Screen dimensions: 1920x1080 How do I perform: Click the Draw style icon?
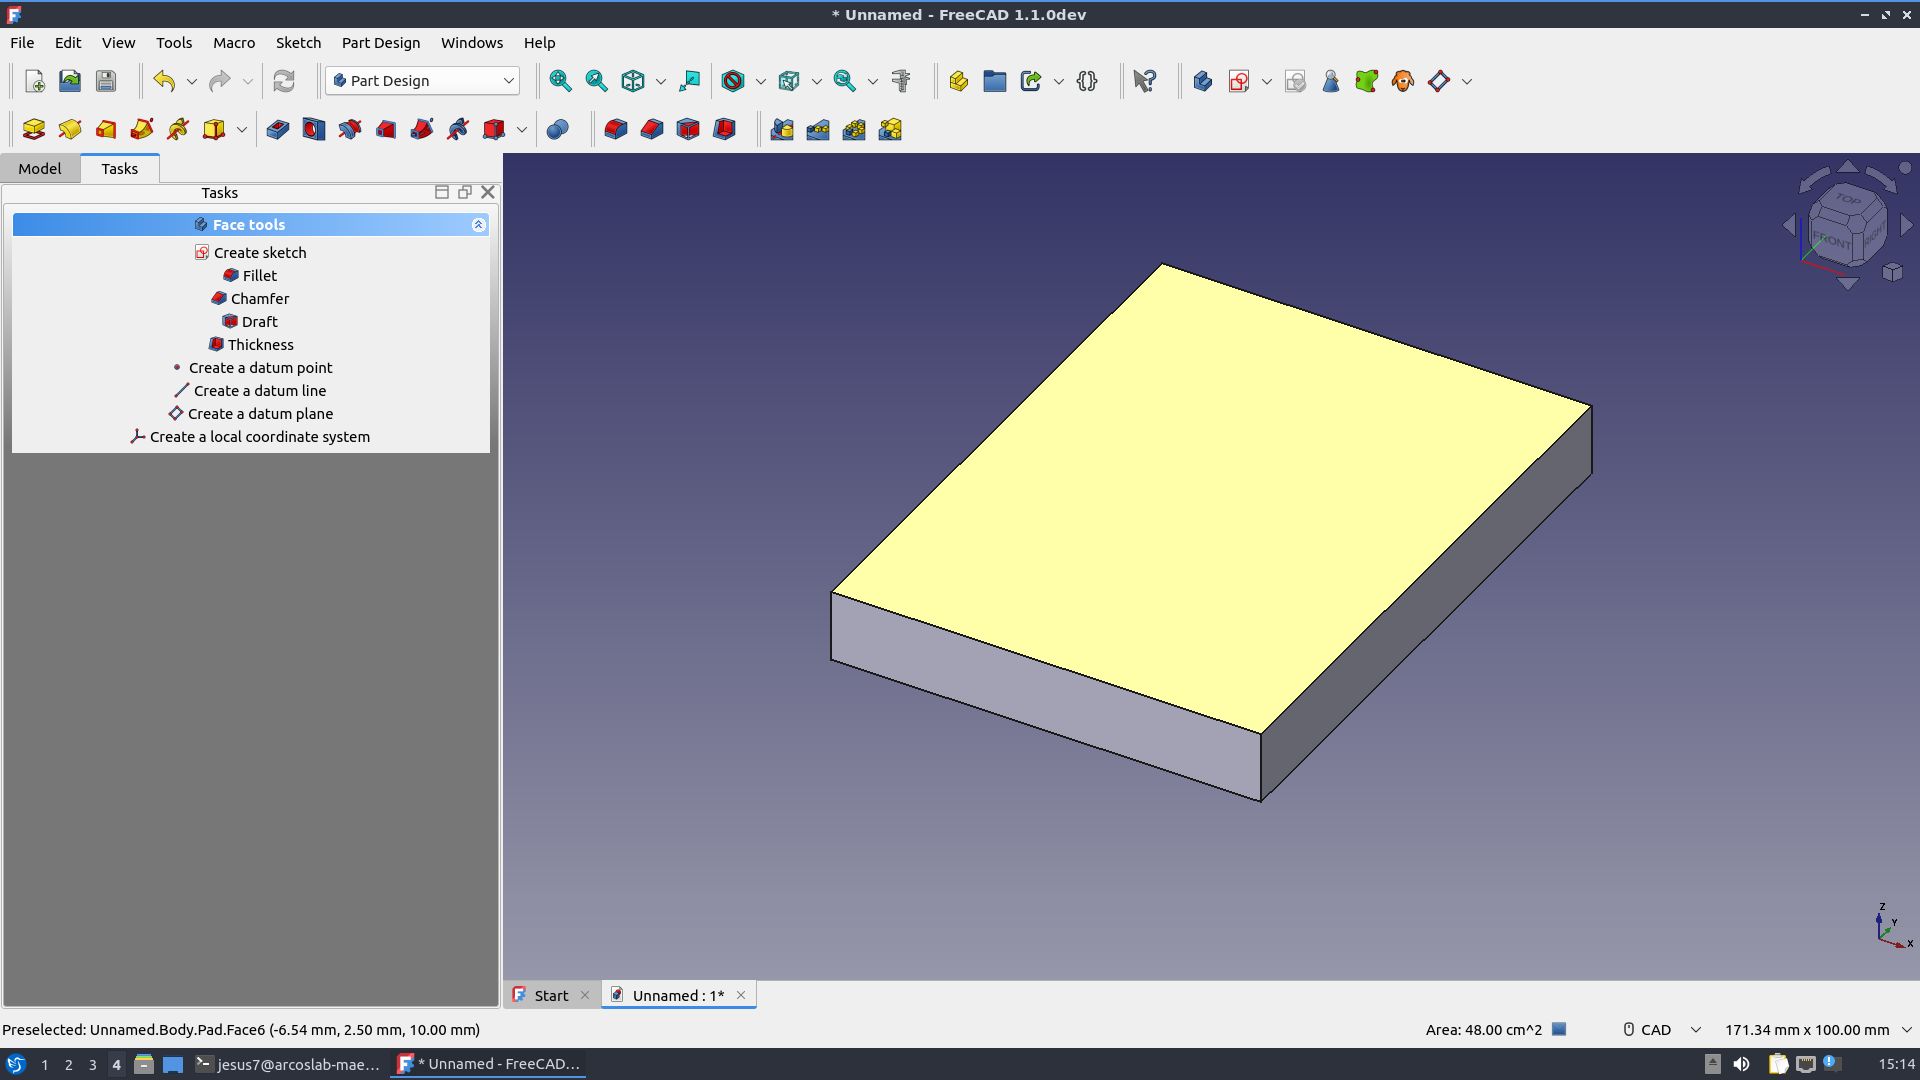[x=733, y=81]
